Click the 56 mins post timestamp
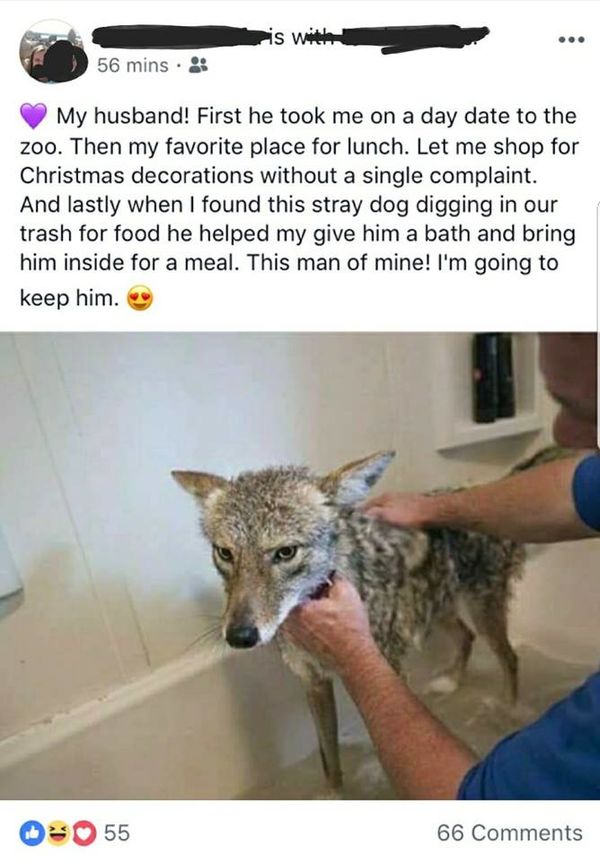This screenshot has width=600, height=862. pos(133,65)
